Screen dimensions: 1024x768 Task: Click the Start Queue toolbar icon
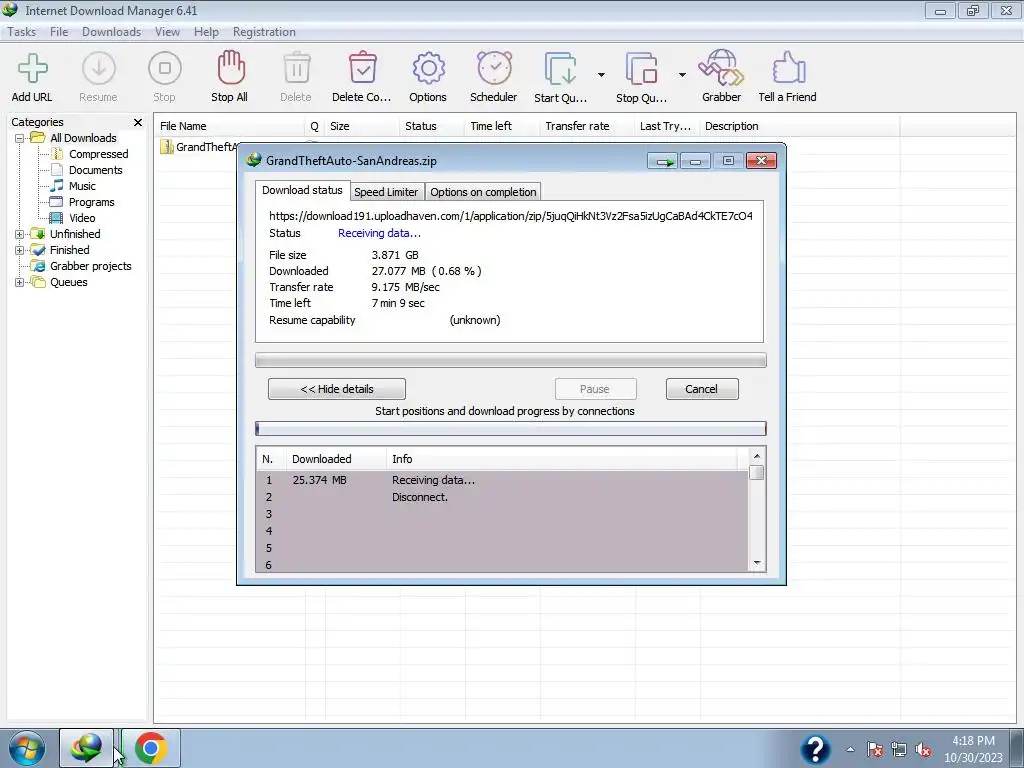(560, 69)
